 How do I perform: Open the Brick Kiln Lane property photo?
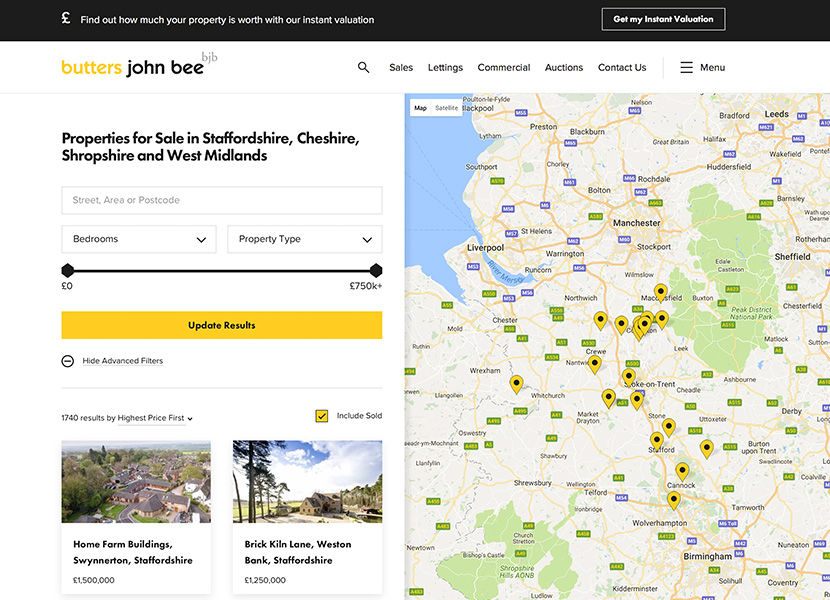pos(308,481)
